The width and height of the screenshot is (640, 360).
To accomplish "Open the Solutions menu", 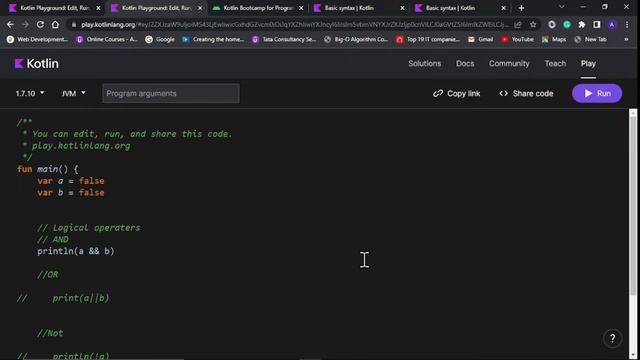I will pos(424,64).
